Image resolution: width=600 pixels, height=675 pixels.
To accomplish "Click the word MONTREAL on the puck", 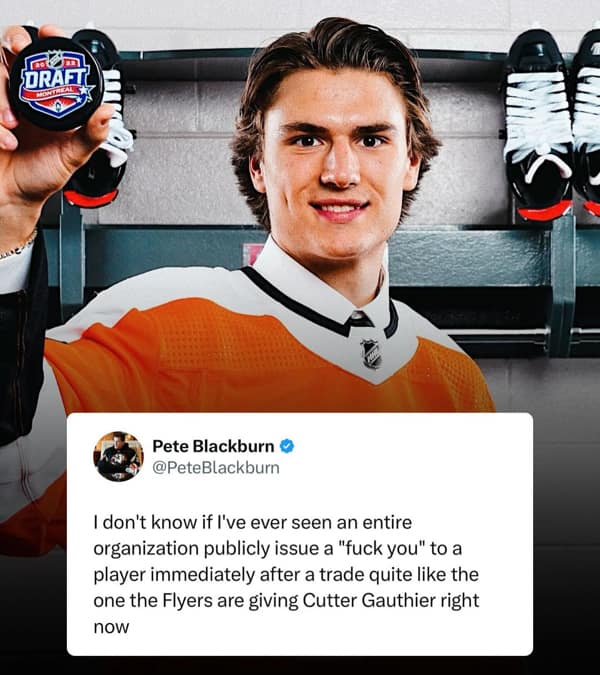I will click(57, 92).
